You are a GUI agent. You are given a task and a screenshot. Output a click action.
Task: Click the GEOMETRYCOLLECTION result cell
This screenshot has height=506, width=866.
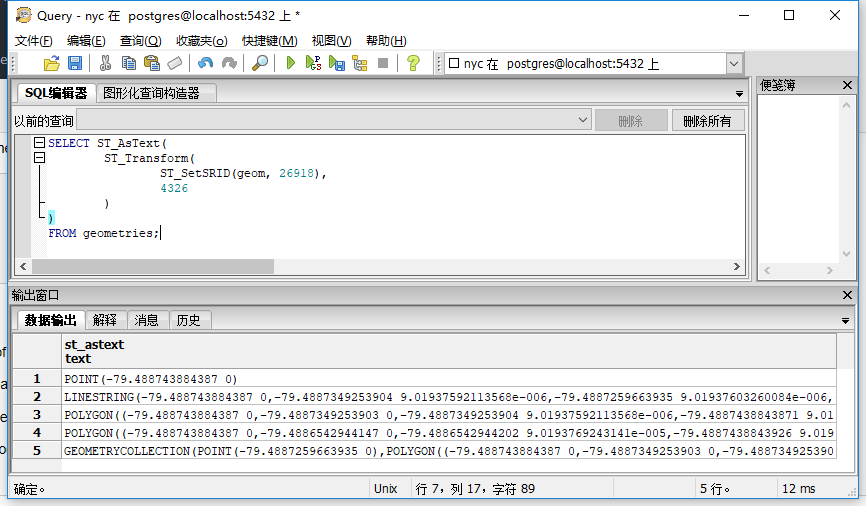coord(449,451)
